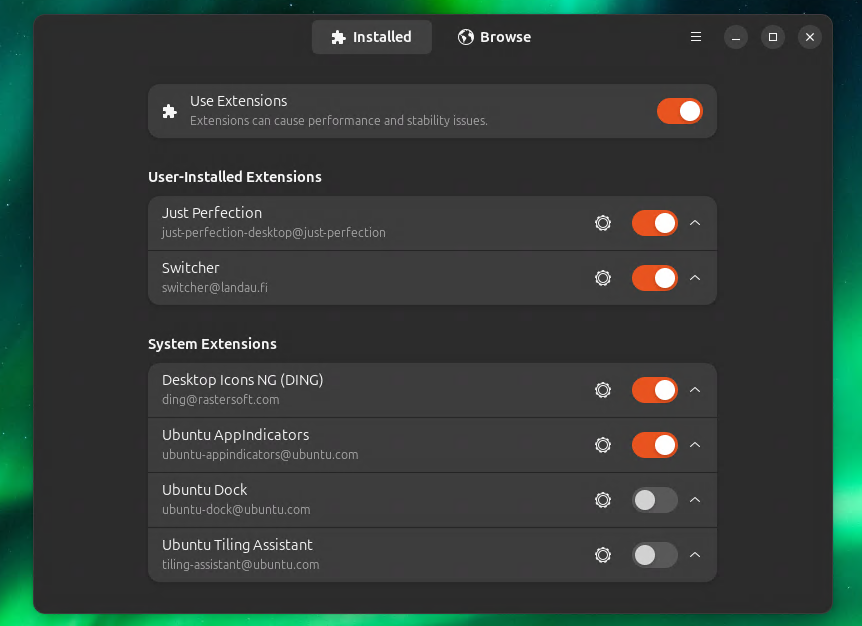This screenshot has height=626, width=862.
Task: Switch to the Installed tab
Action: coord(372,37)
